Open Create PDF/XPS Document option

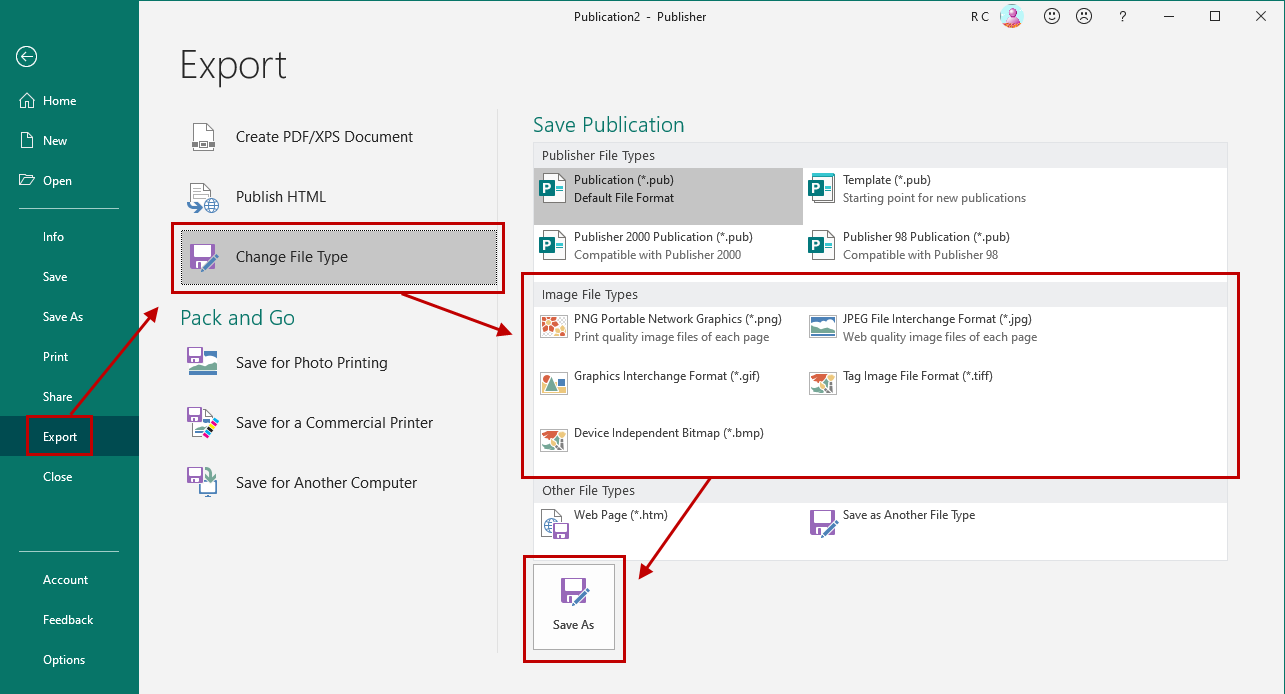coord(324,137)
